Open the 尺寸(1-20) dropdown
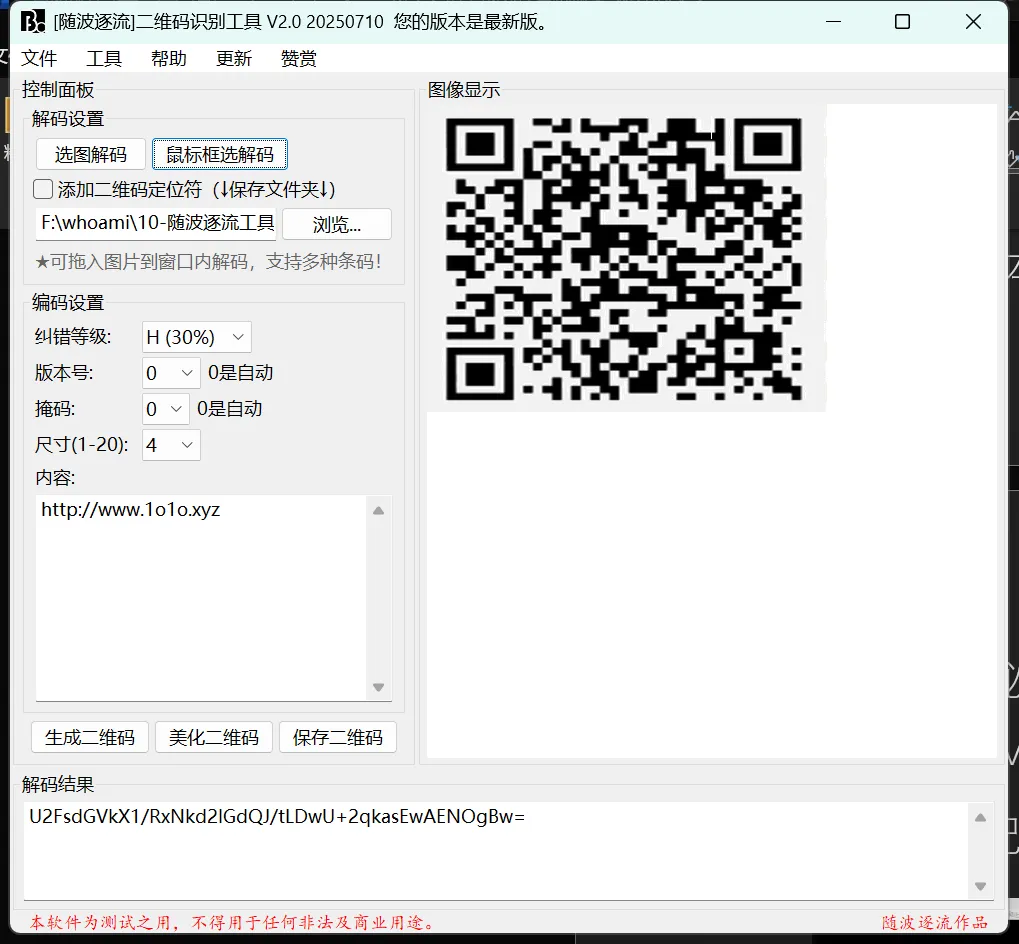This screenshot has height=944, width=1019. [x=170, y=444]
